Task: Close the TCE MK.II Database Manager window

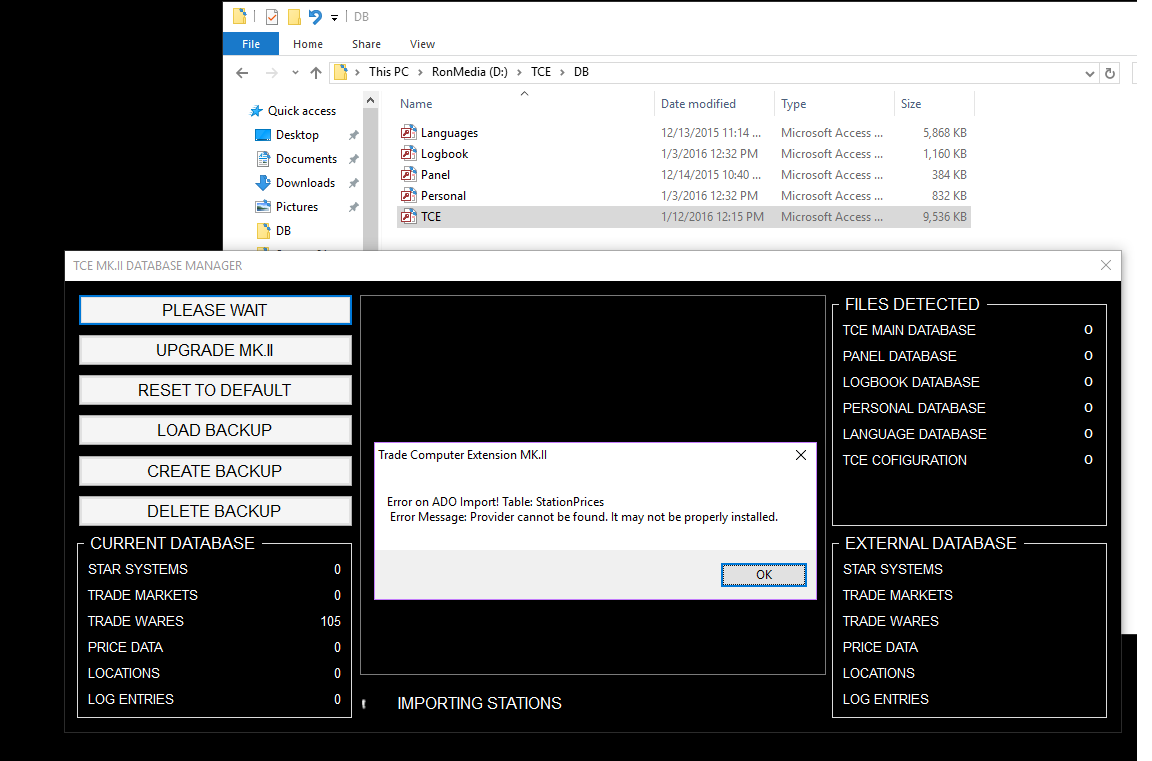Action: (x=1106, y=265)
